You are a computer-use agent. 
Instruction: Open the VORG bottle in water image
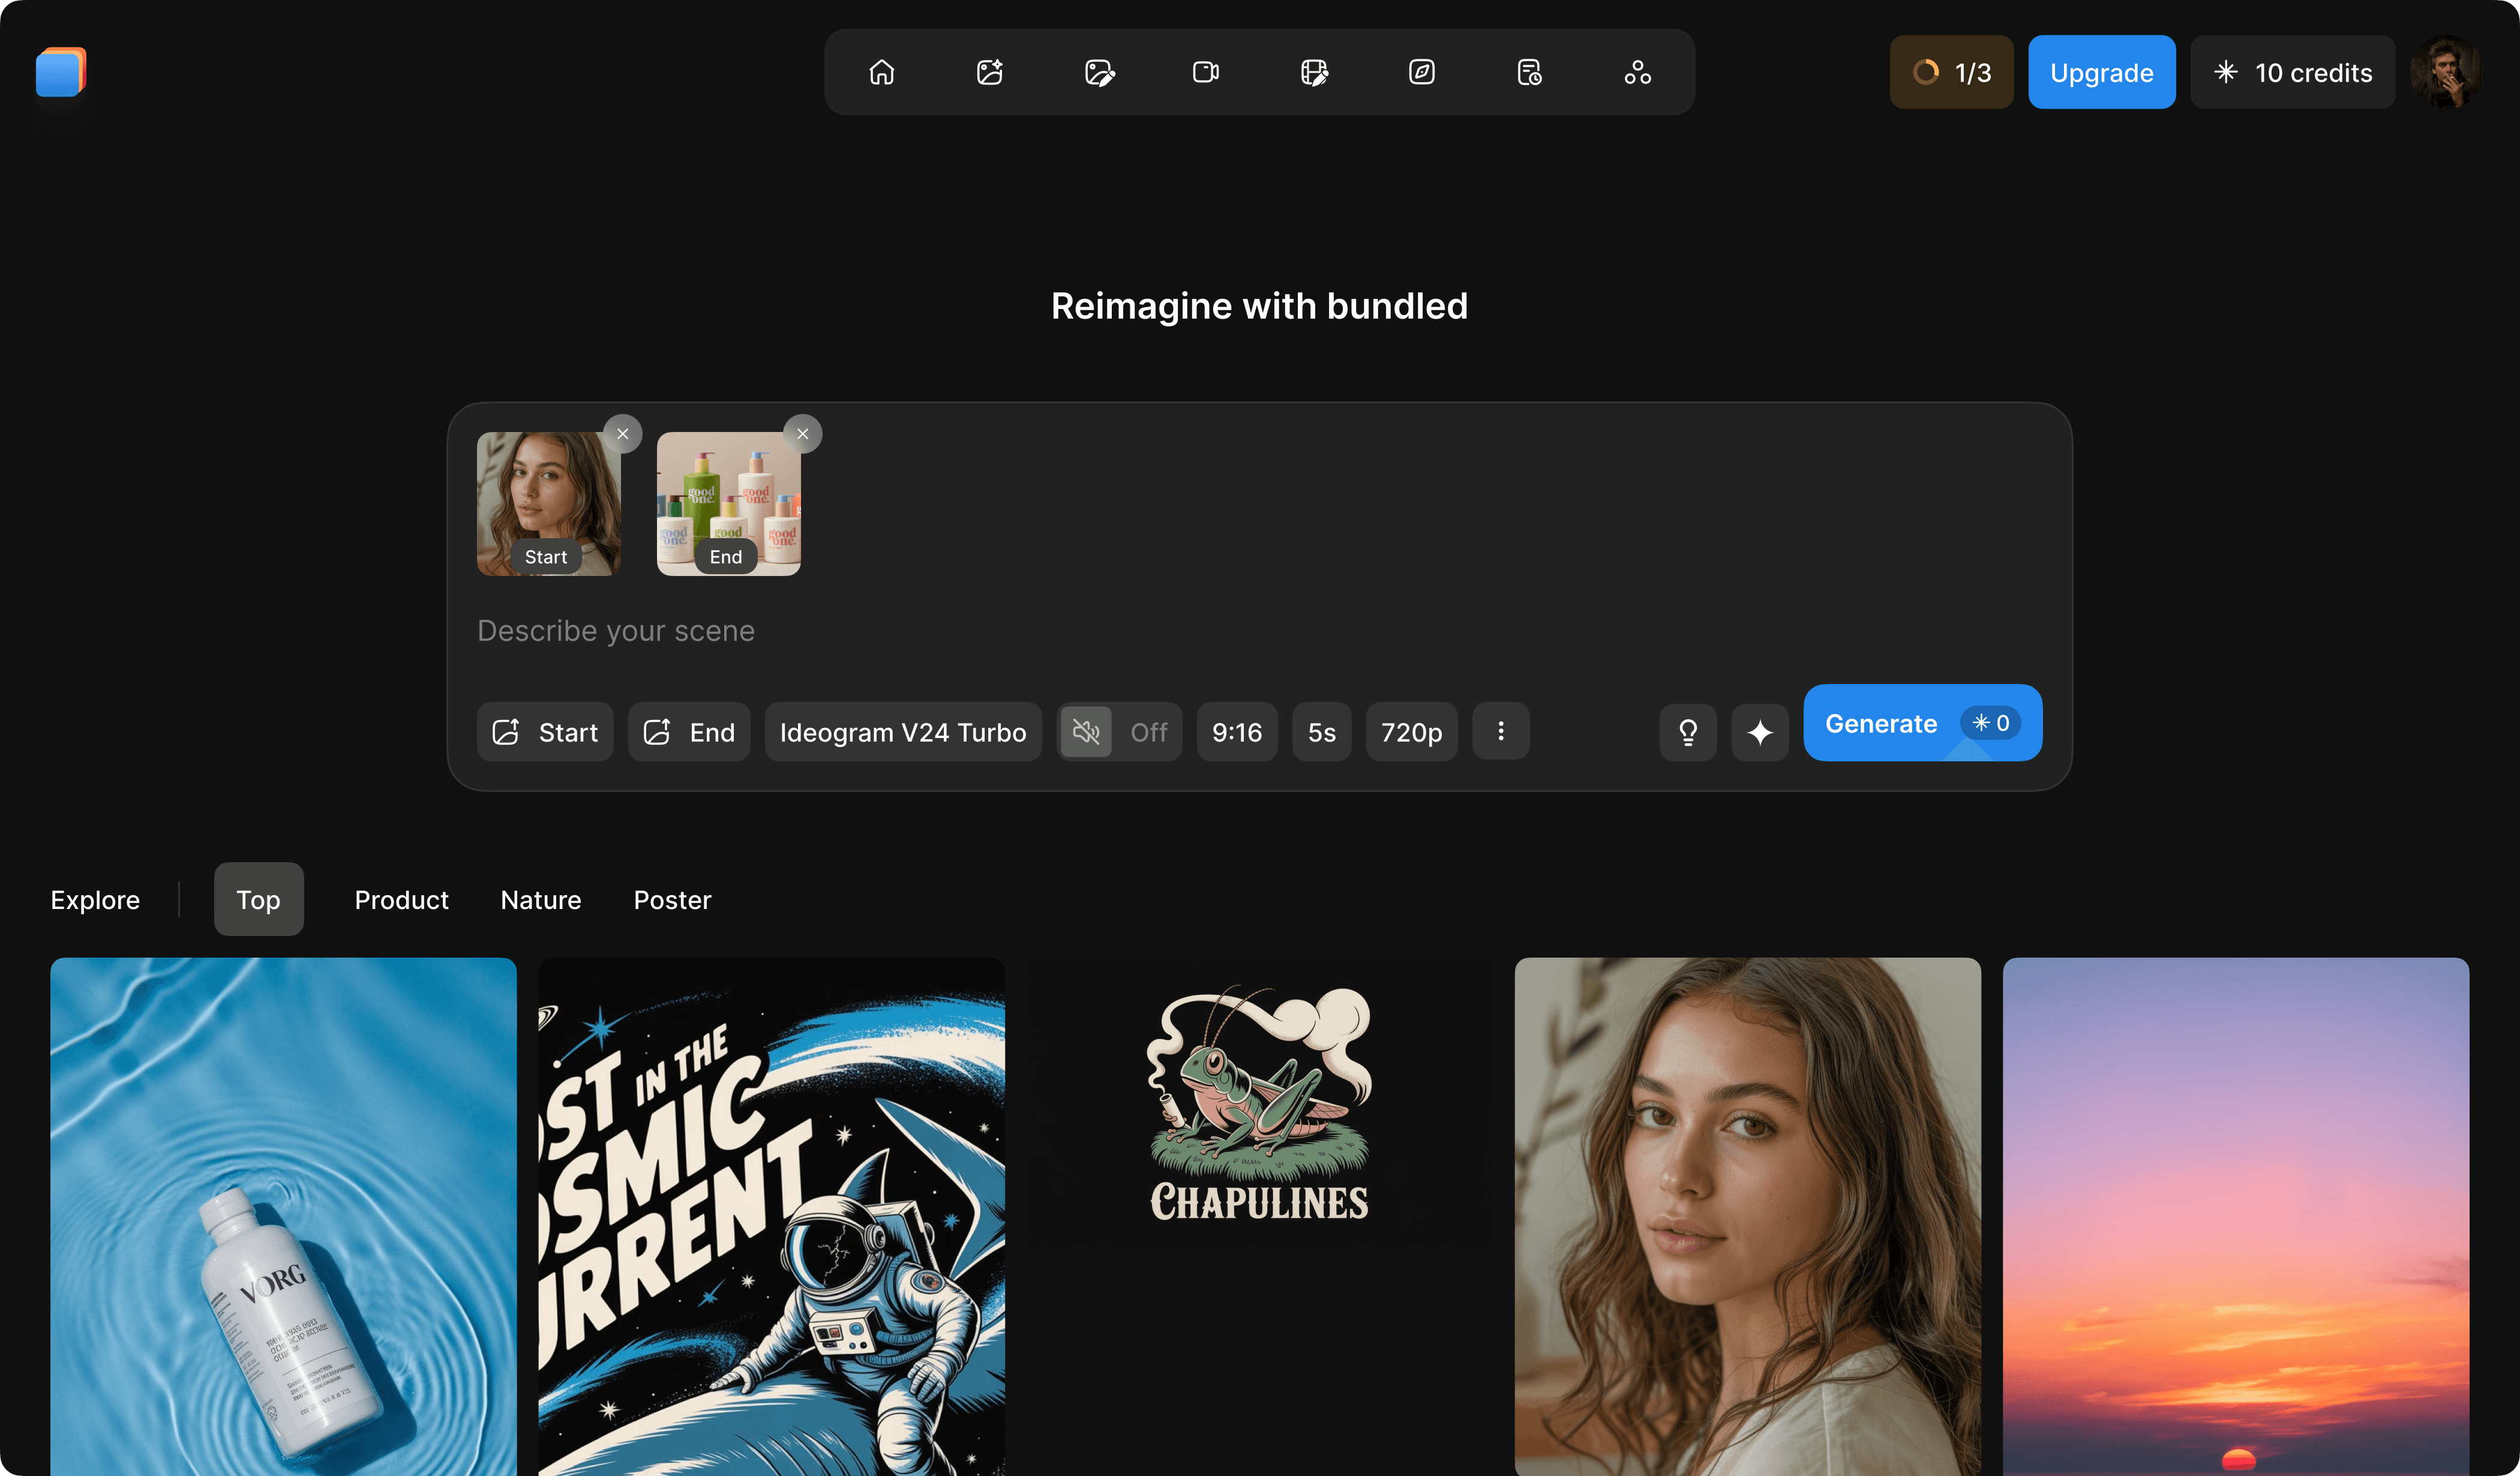point(283,1216)
